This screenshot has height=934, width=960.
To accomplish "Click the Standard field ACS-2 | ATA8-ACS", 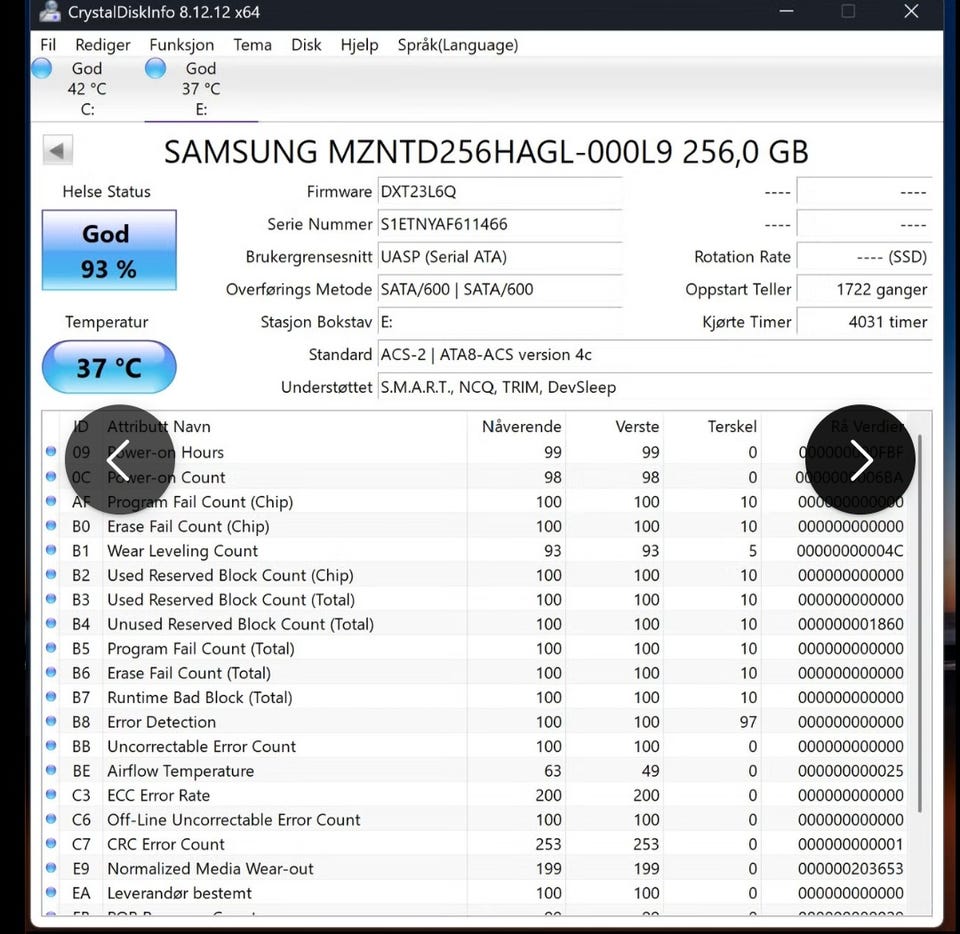I will coord(654,354).
